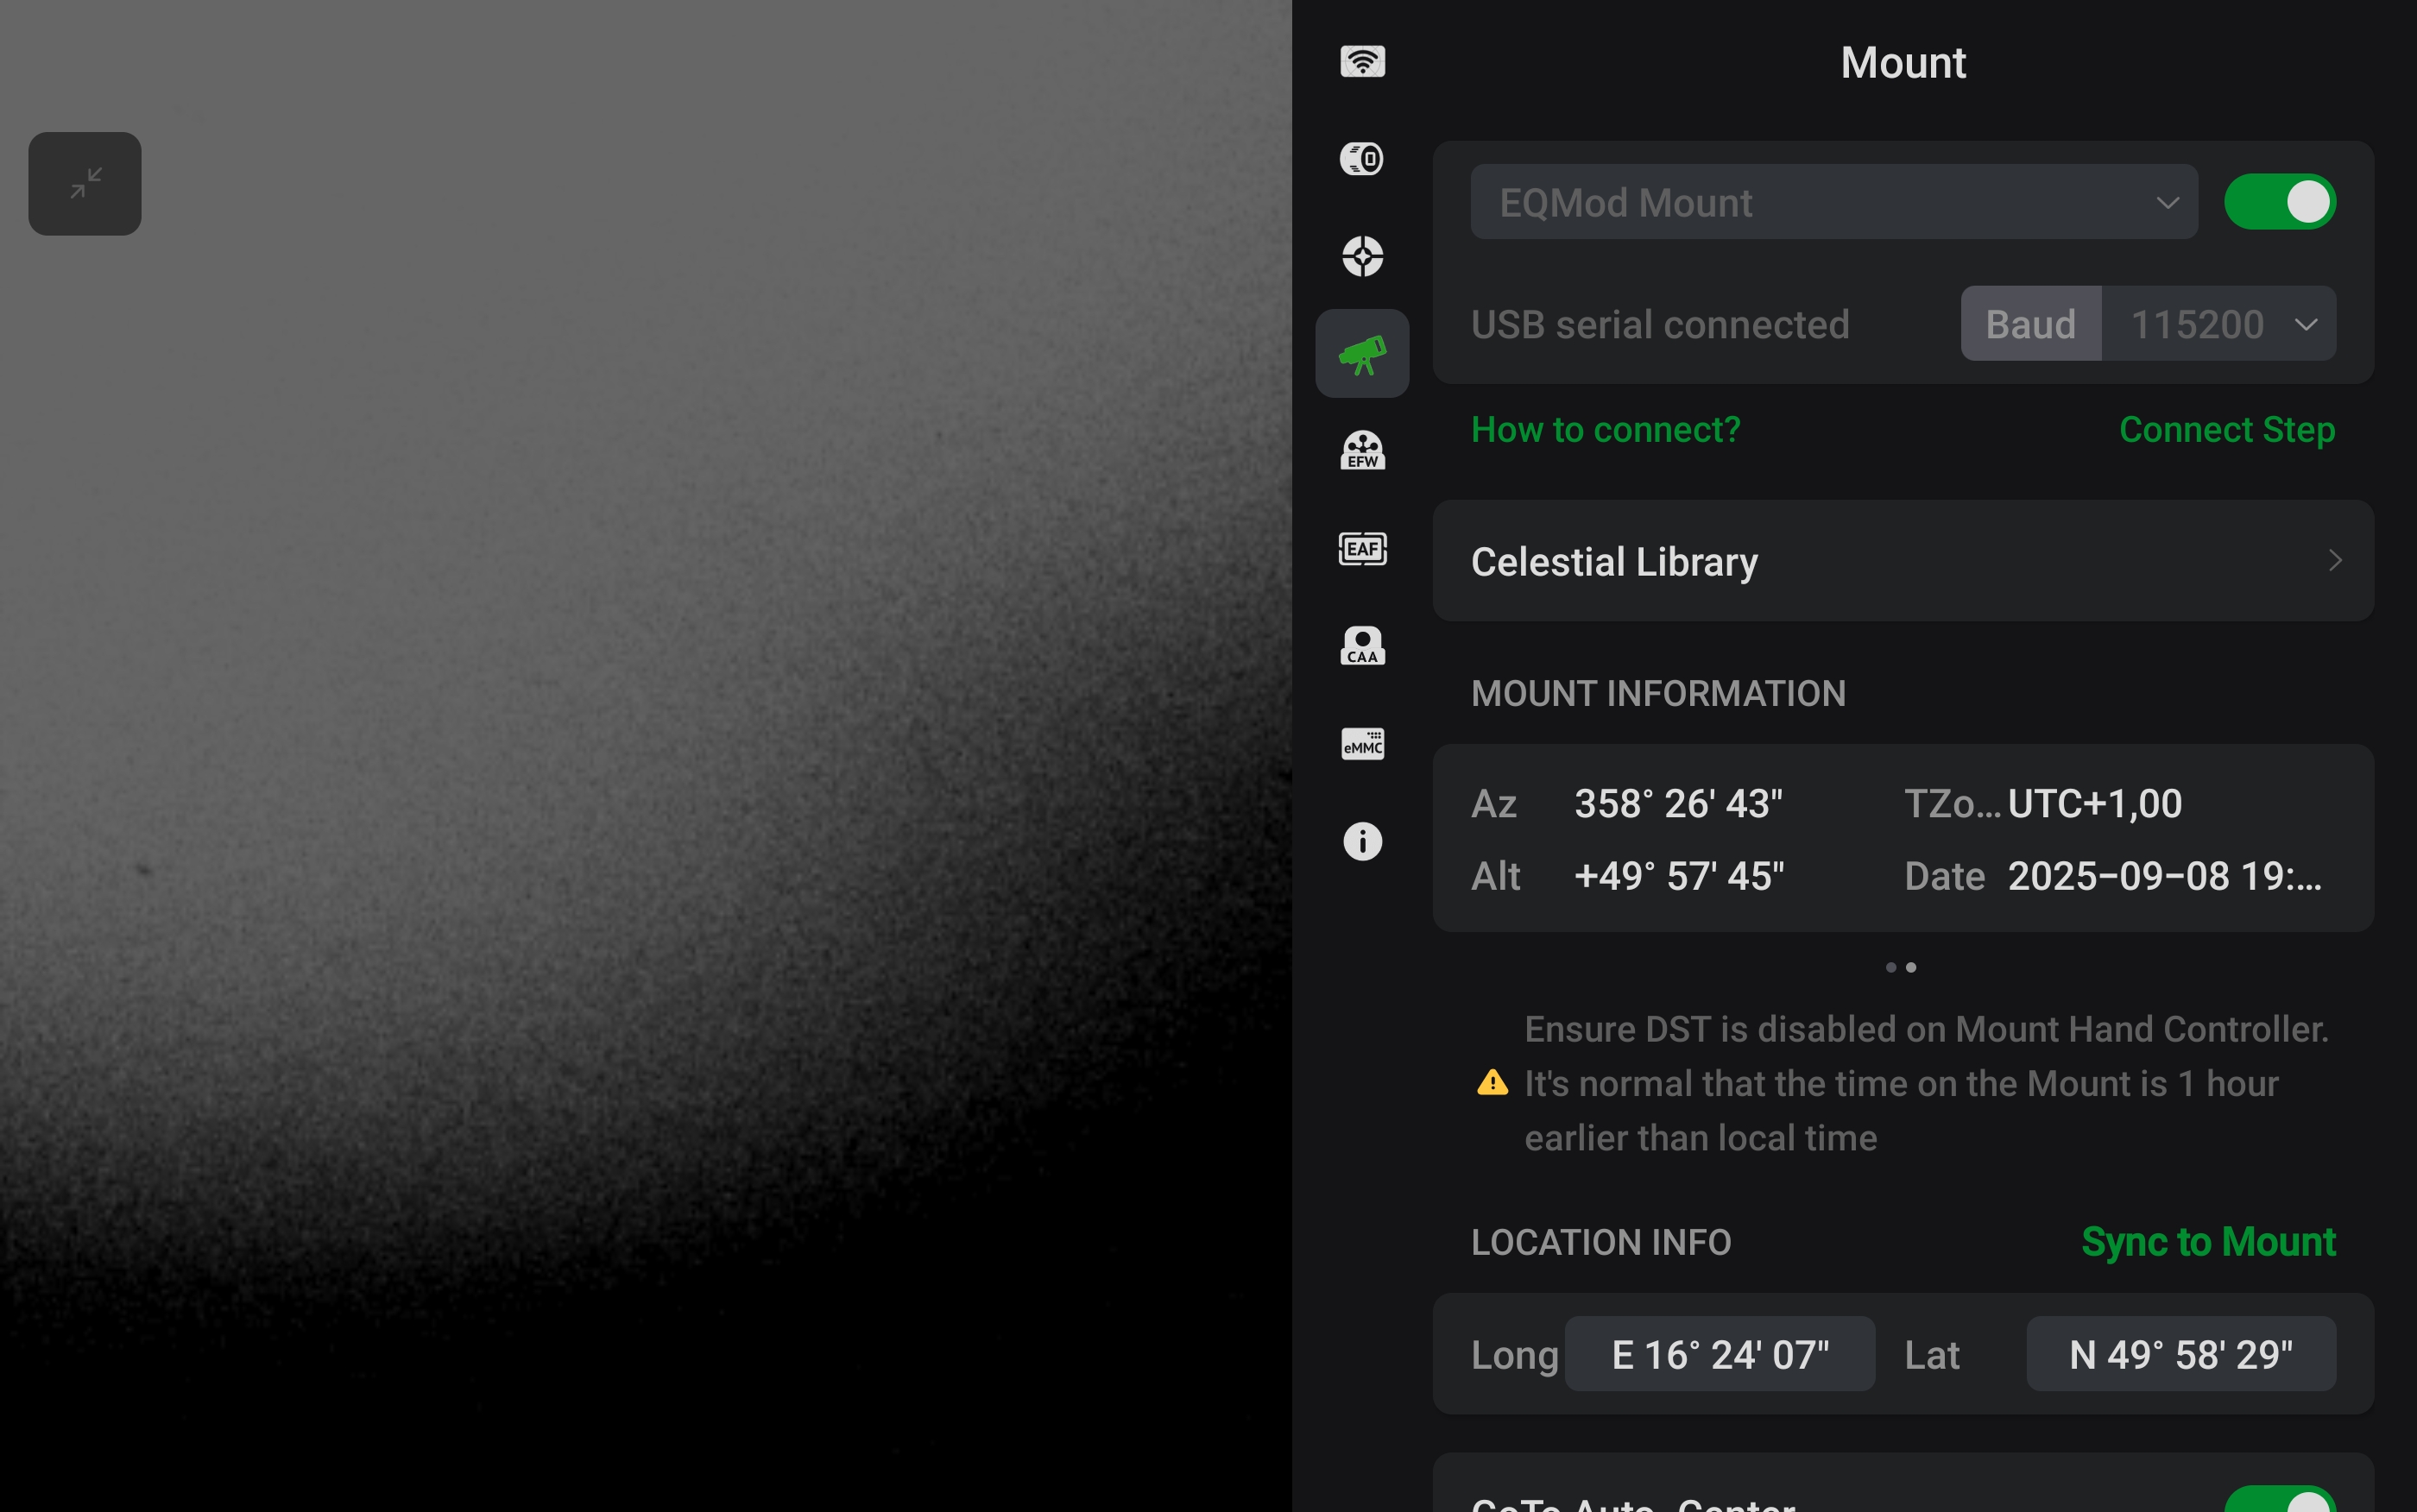Open the CAA rotator settings icon

tap(1362, 646)
